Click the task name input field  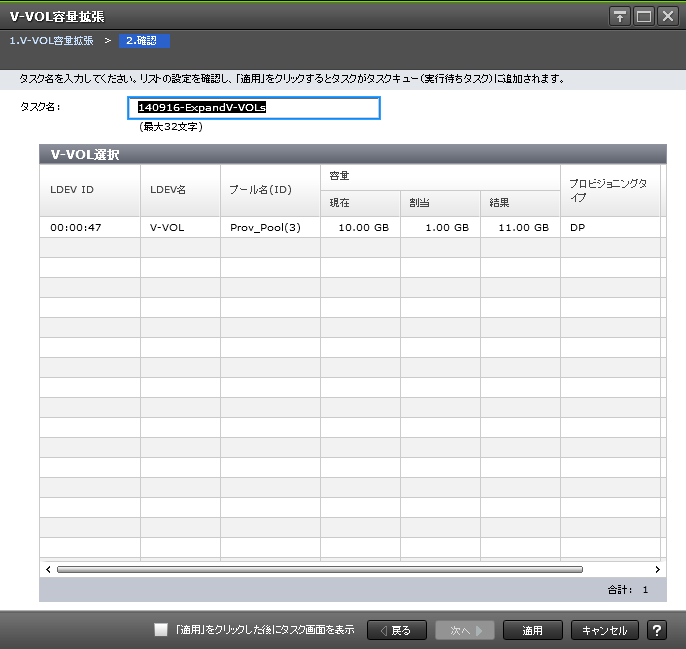point(258,107)
